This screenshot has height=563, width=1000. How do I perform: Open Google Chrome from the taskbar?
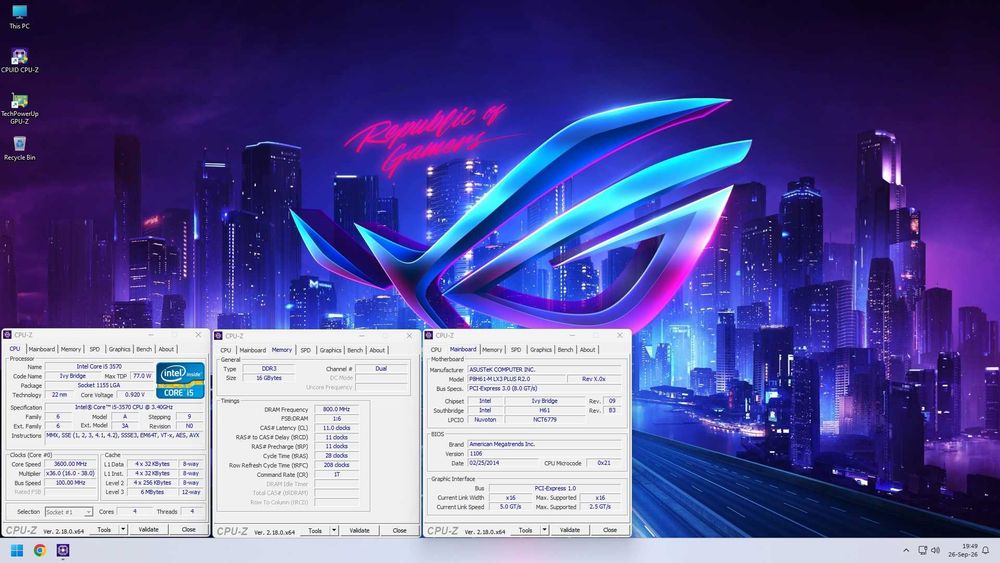pos(40,550)
